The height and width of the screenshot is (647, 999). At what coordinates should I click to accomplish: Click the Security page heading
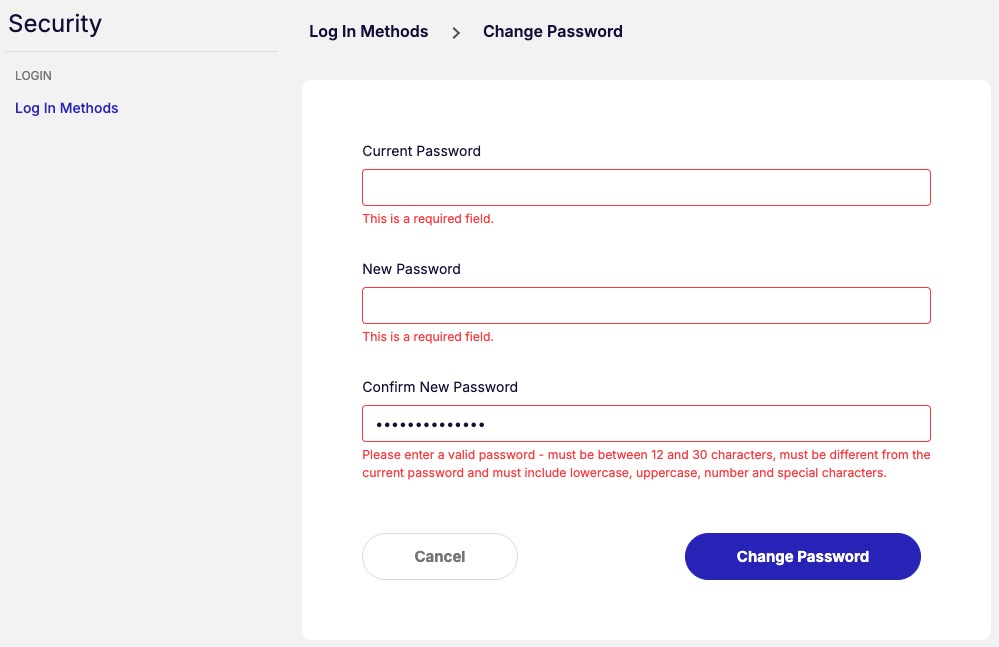click(55, 23)
